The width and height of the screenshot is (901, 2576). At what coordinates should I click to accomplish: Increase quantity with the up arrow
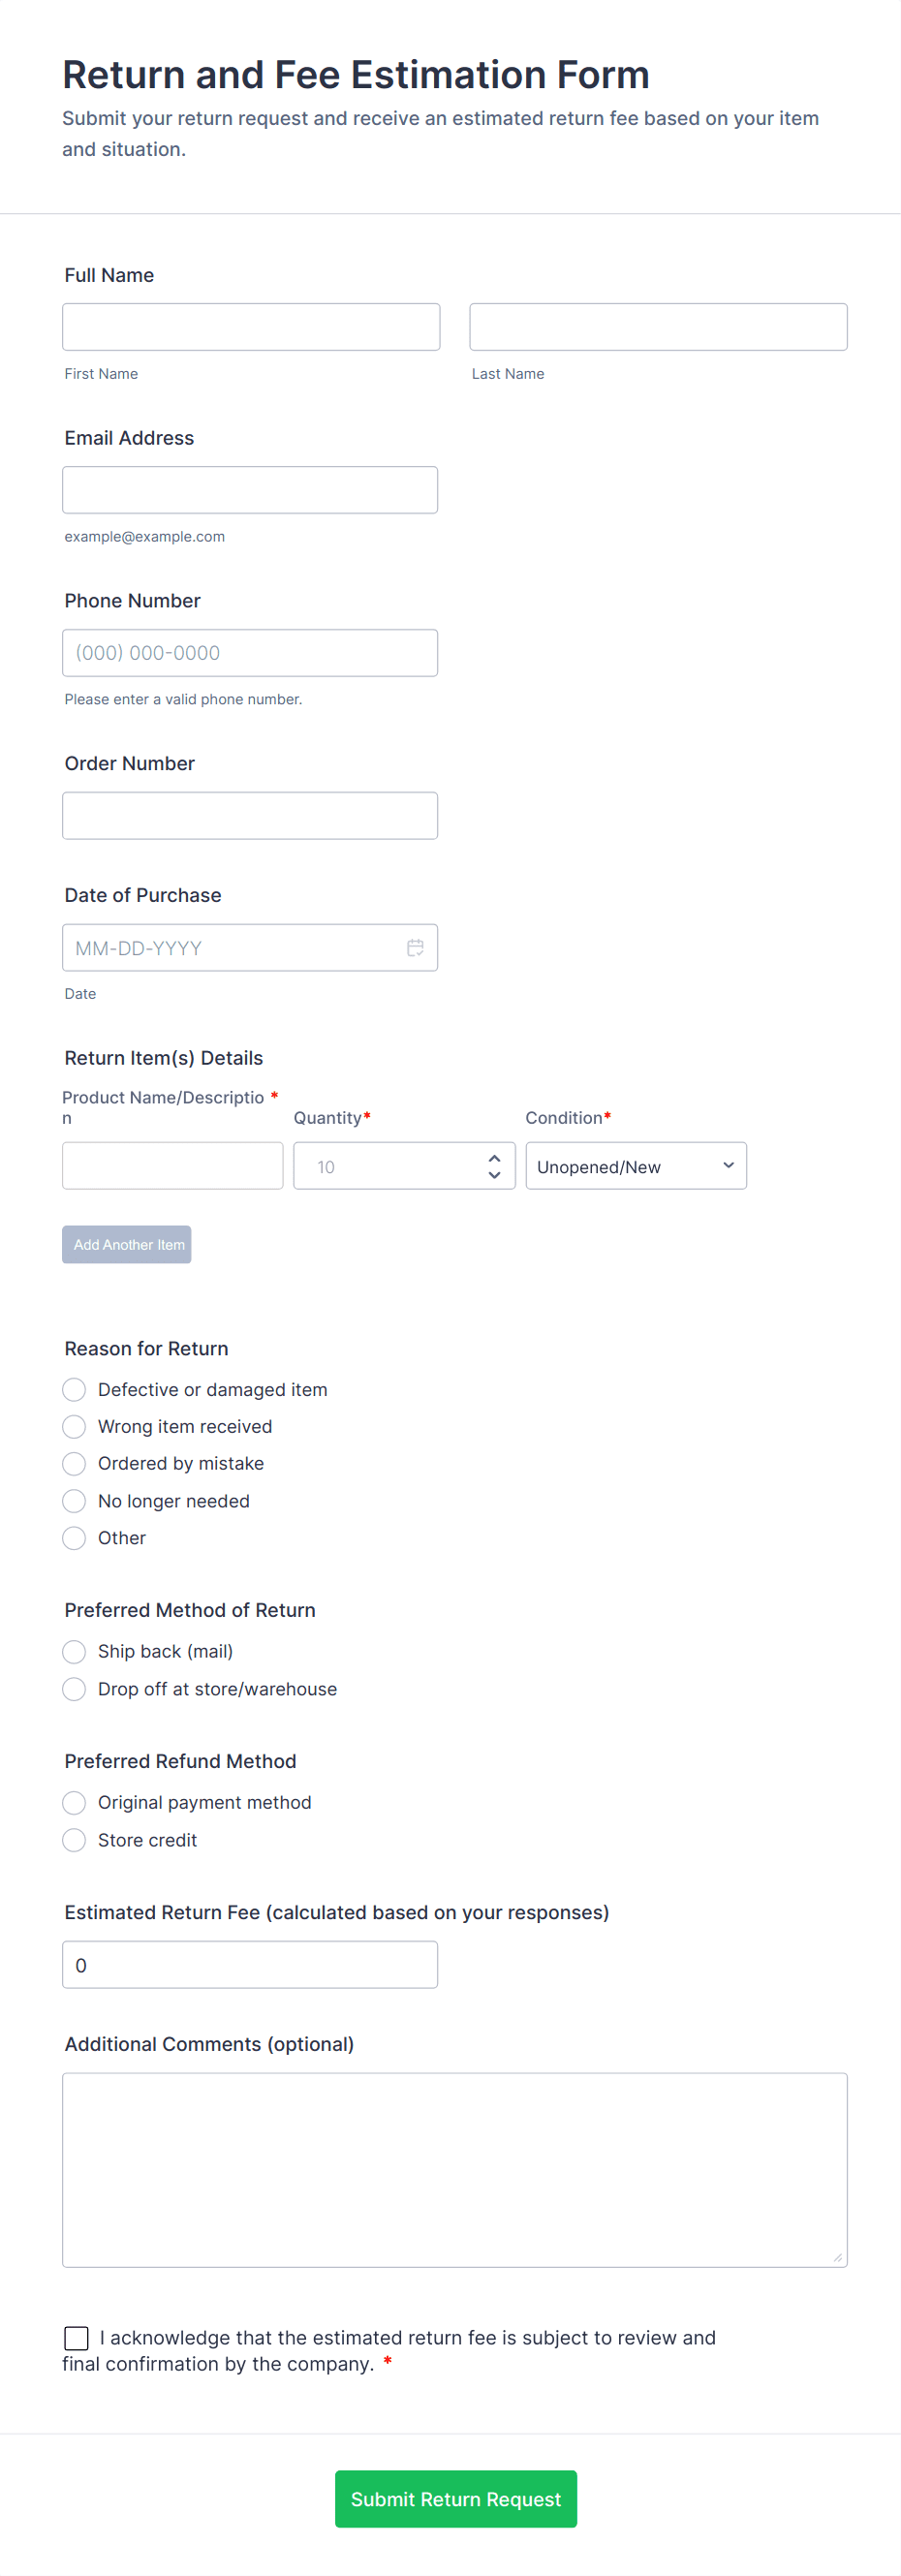click(x=494, y=1158)
